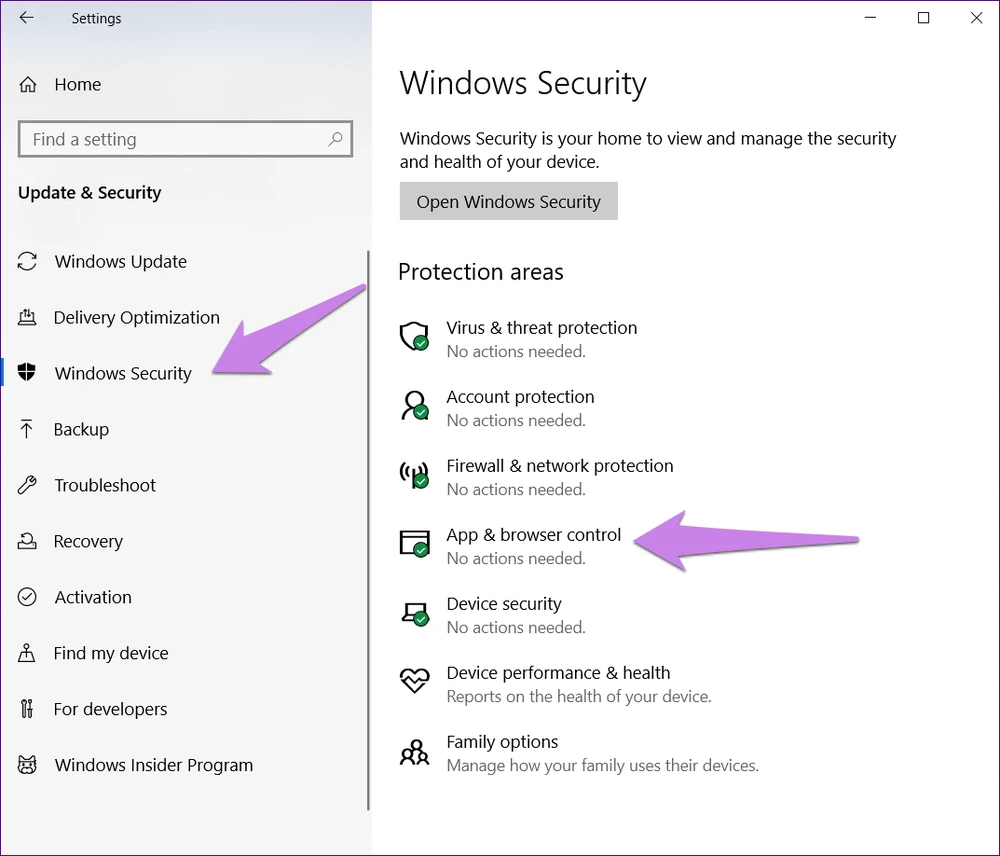This screenshot has width=1000, height=856.
Task: Select Delivery Optimization in sidebar
Action: coord(136,318)
